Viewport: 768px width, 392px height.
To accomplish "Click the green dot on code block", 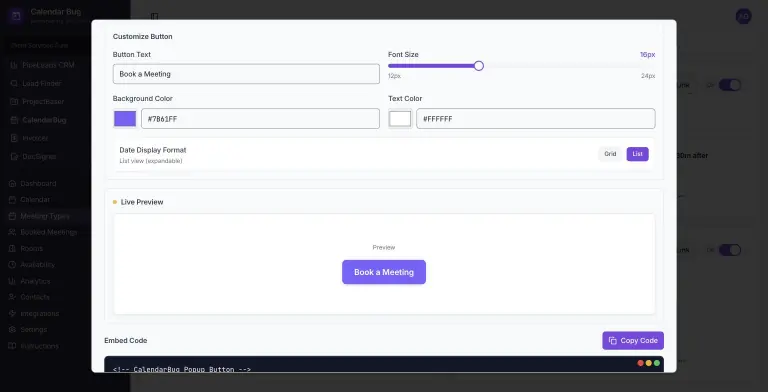I will click(657, 363).
